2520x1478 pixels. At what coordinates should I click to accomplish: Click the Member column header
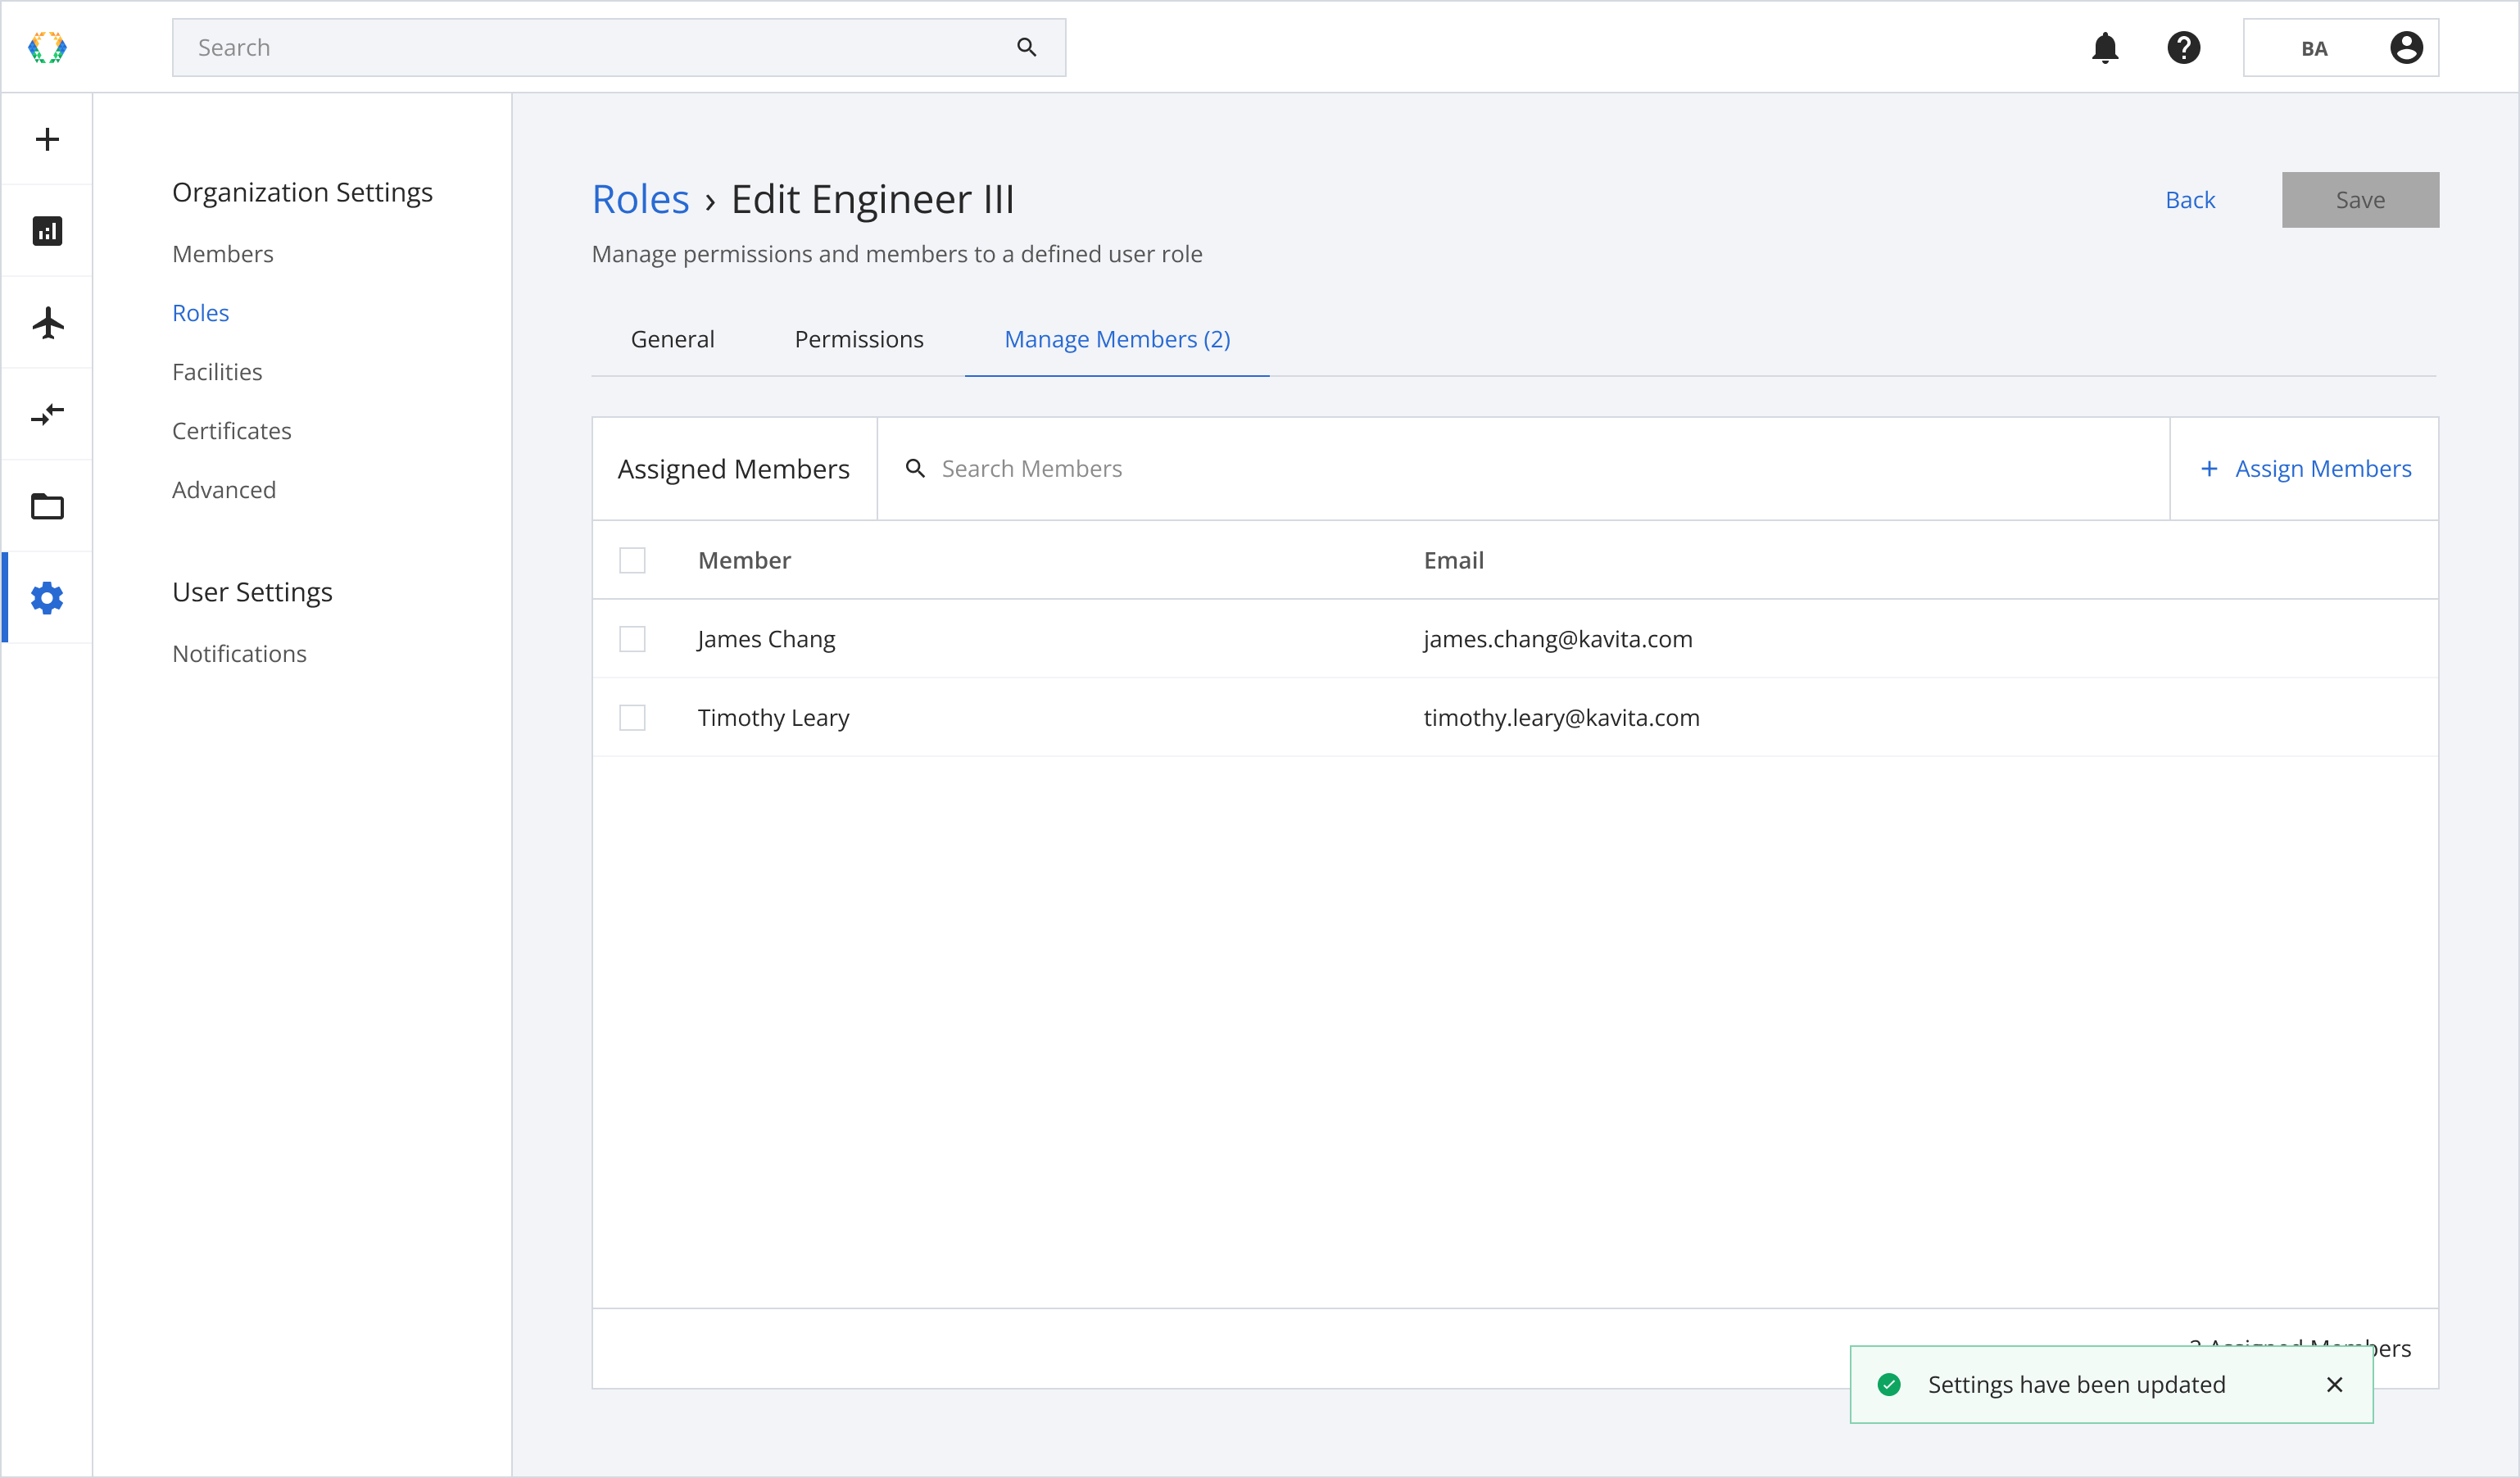tap(744, 560)
